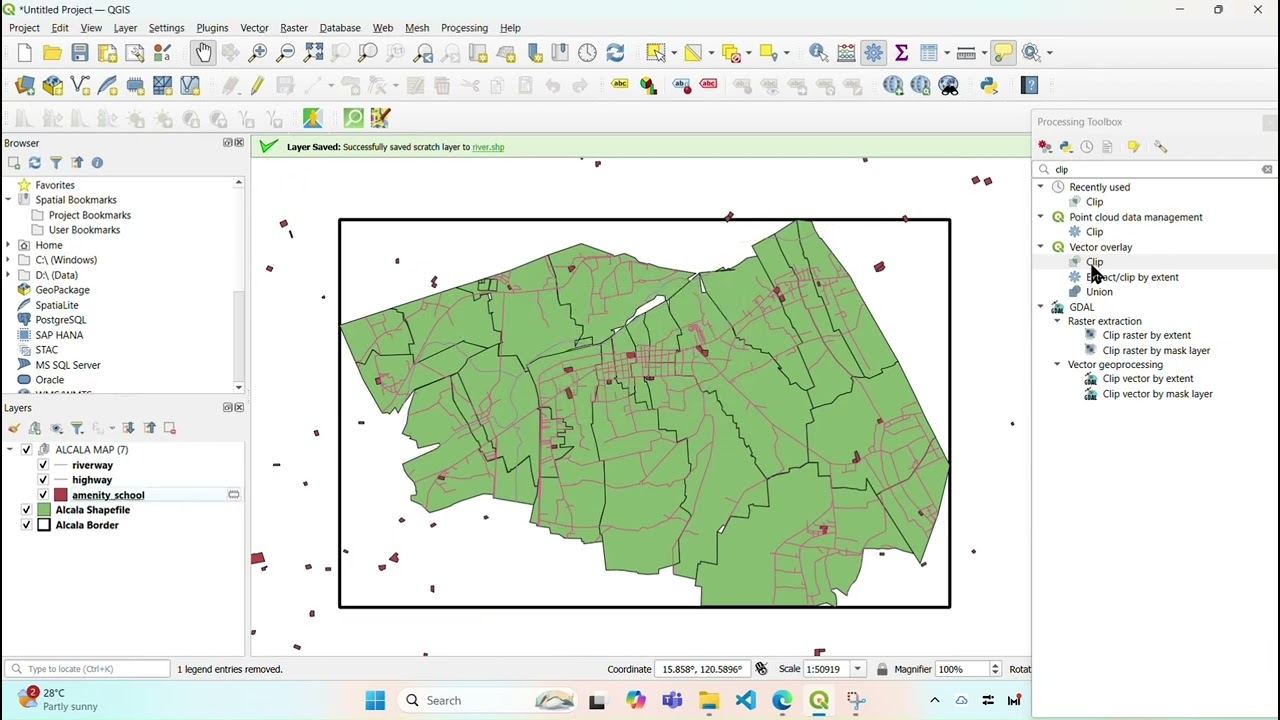Toggle highway layer visibility checkbox
The height and width of the screenshot is (720, 1280).
coord(43,480)
